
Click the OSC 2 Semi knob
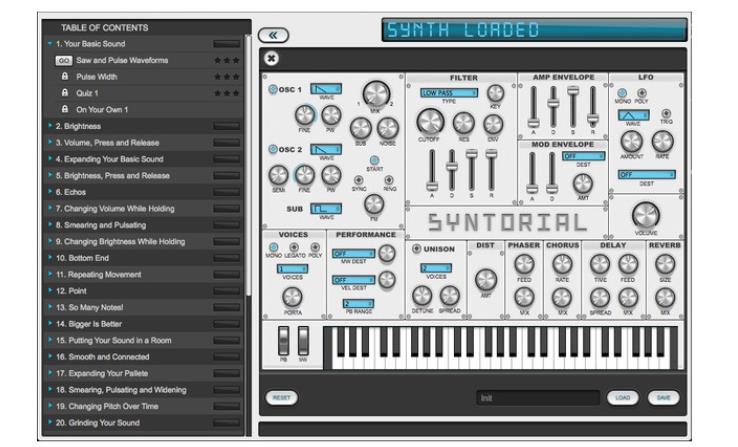tap(278, 175)
